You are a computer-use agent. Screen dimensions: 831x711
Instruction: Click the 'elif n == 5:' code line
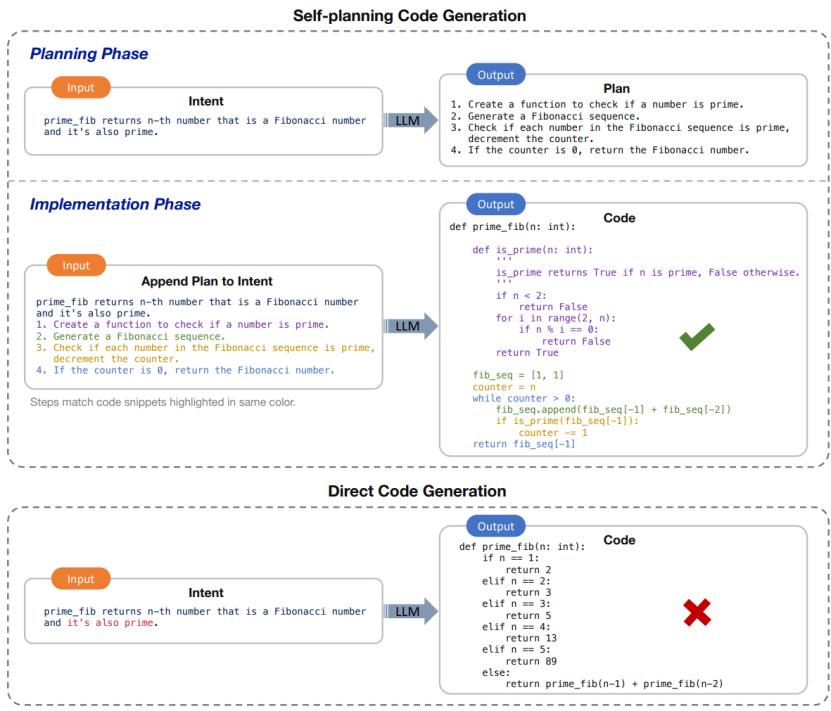point(516,650)
